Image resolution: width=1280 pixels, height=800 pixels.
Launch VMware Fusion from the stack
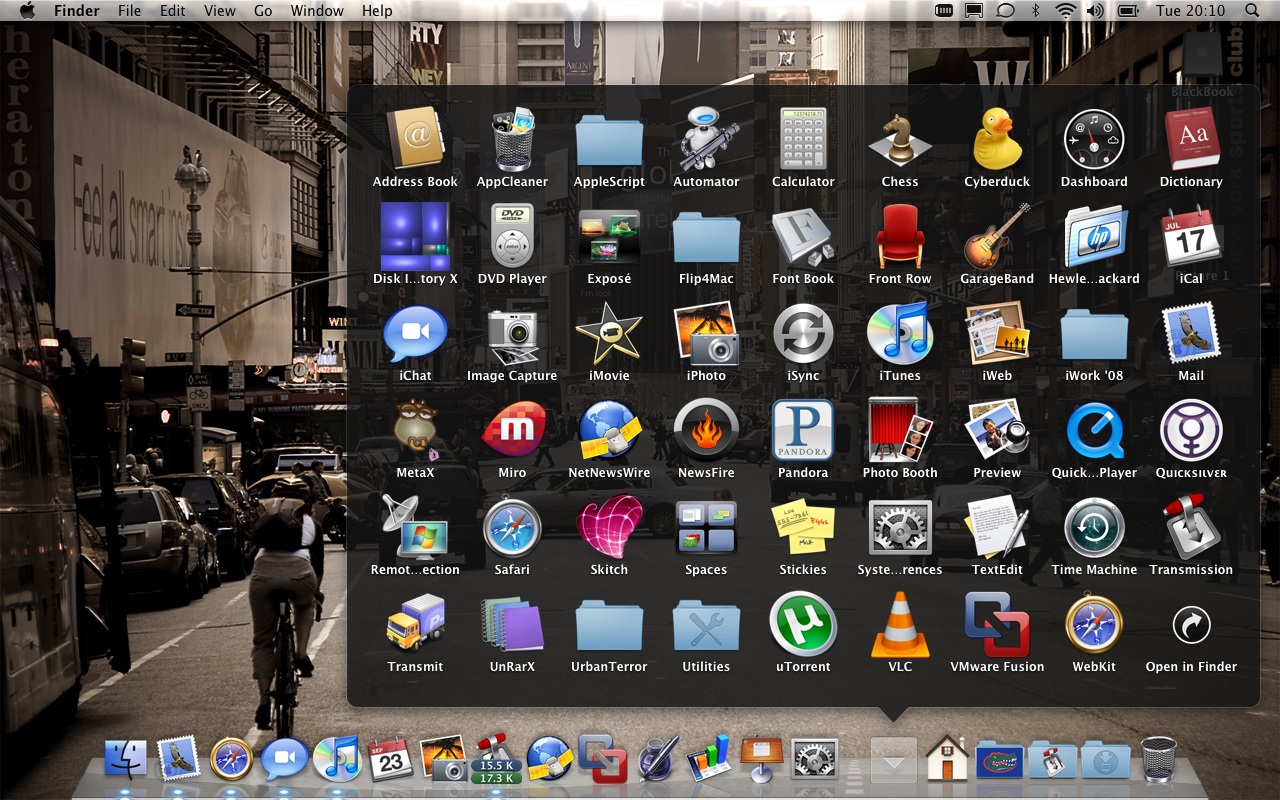click(997, 623)
